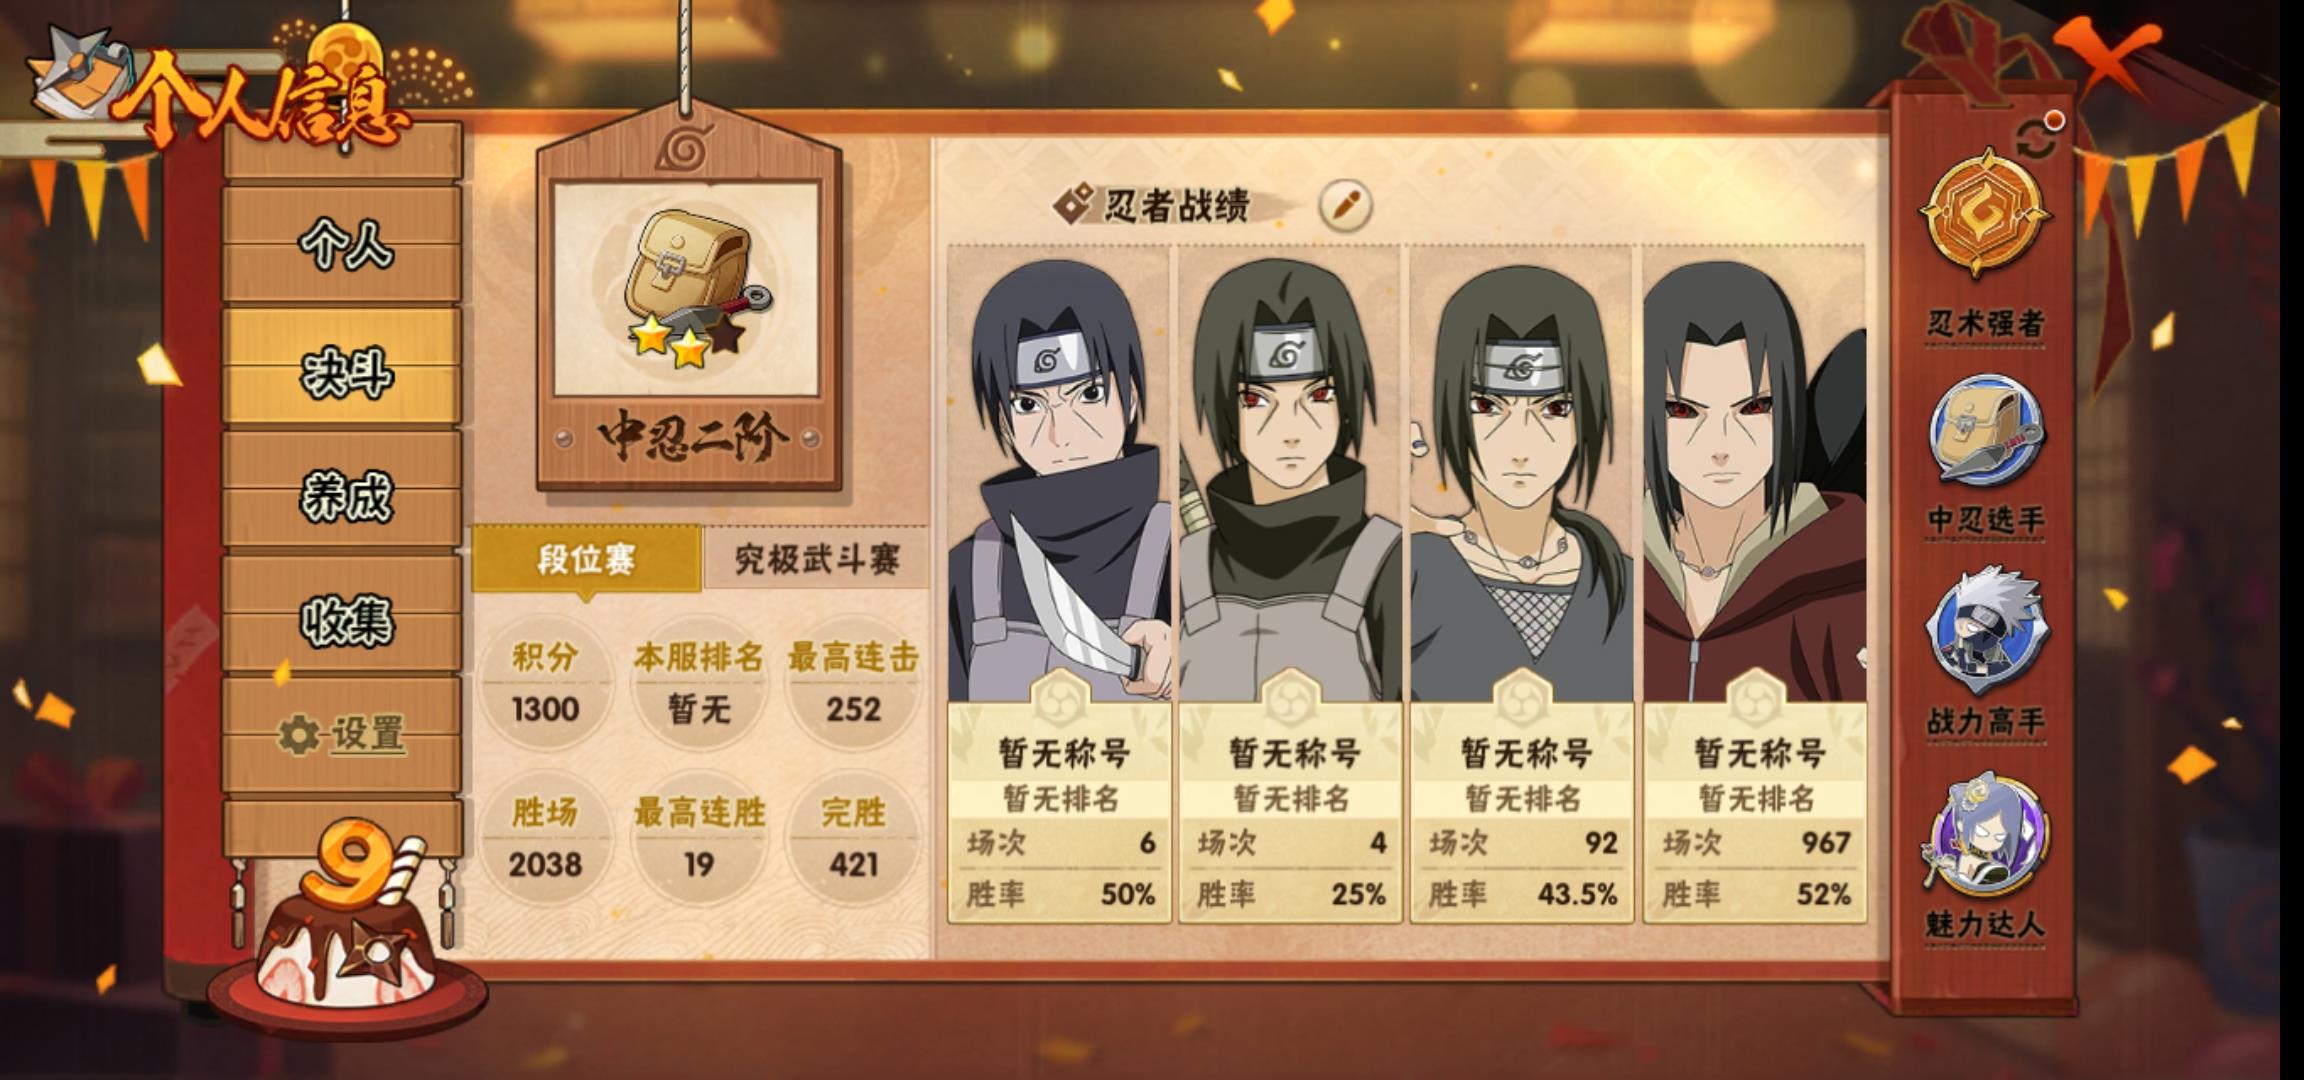
Task: Switch to the 段位赛 tab
Action: 586,559
